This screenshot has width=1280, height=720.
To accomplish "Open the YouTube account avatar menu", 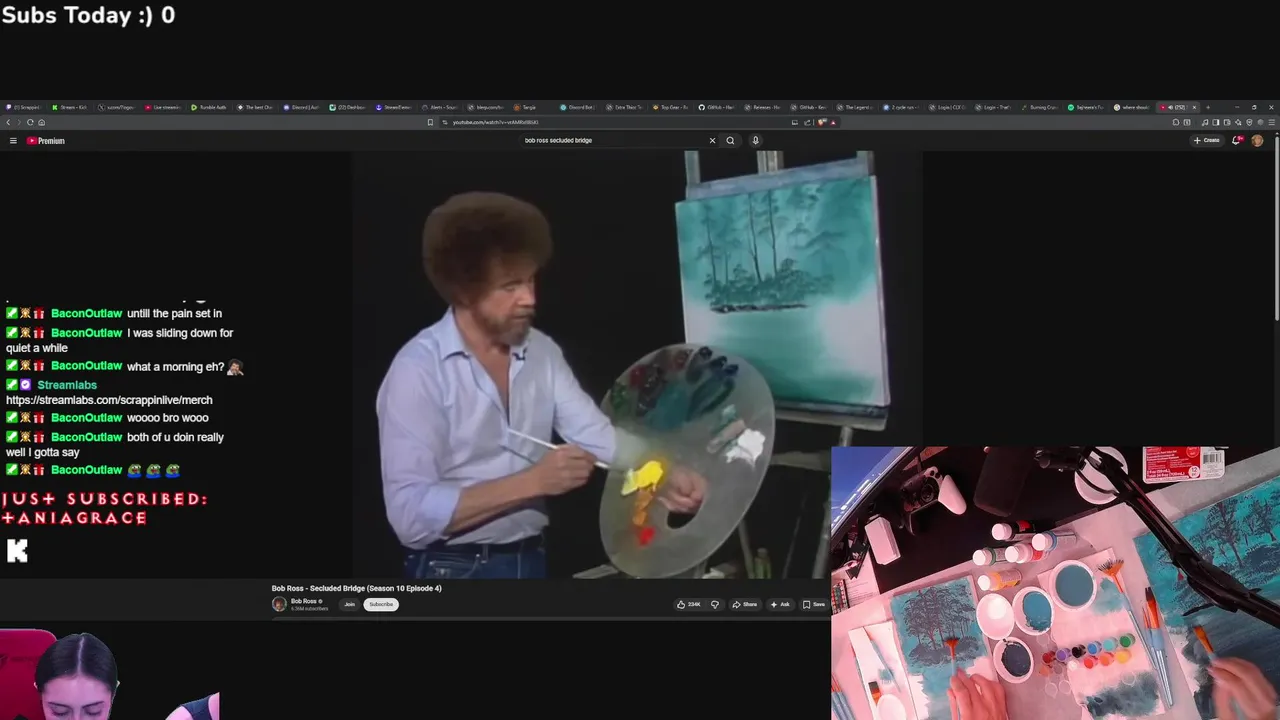I will point(1257,140).
